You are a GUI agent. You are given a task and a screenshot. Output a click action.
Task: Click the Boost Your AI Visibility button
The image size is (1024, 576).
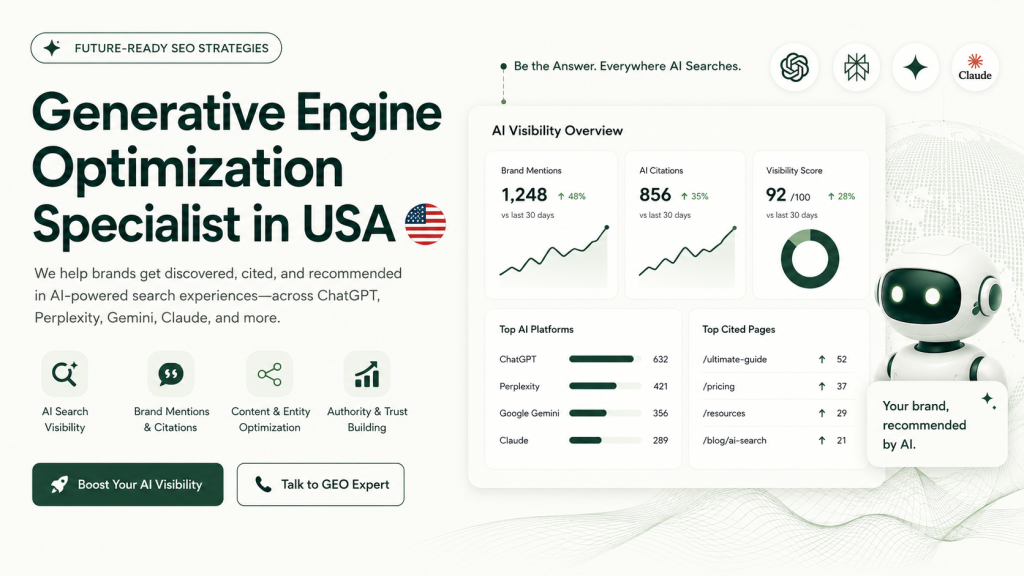pyautogui.click(x=127, y=485)
